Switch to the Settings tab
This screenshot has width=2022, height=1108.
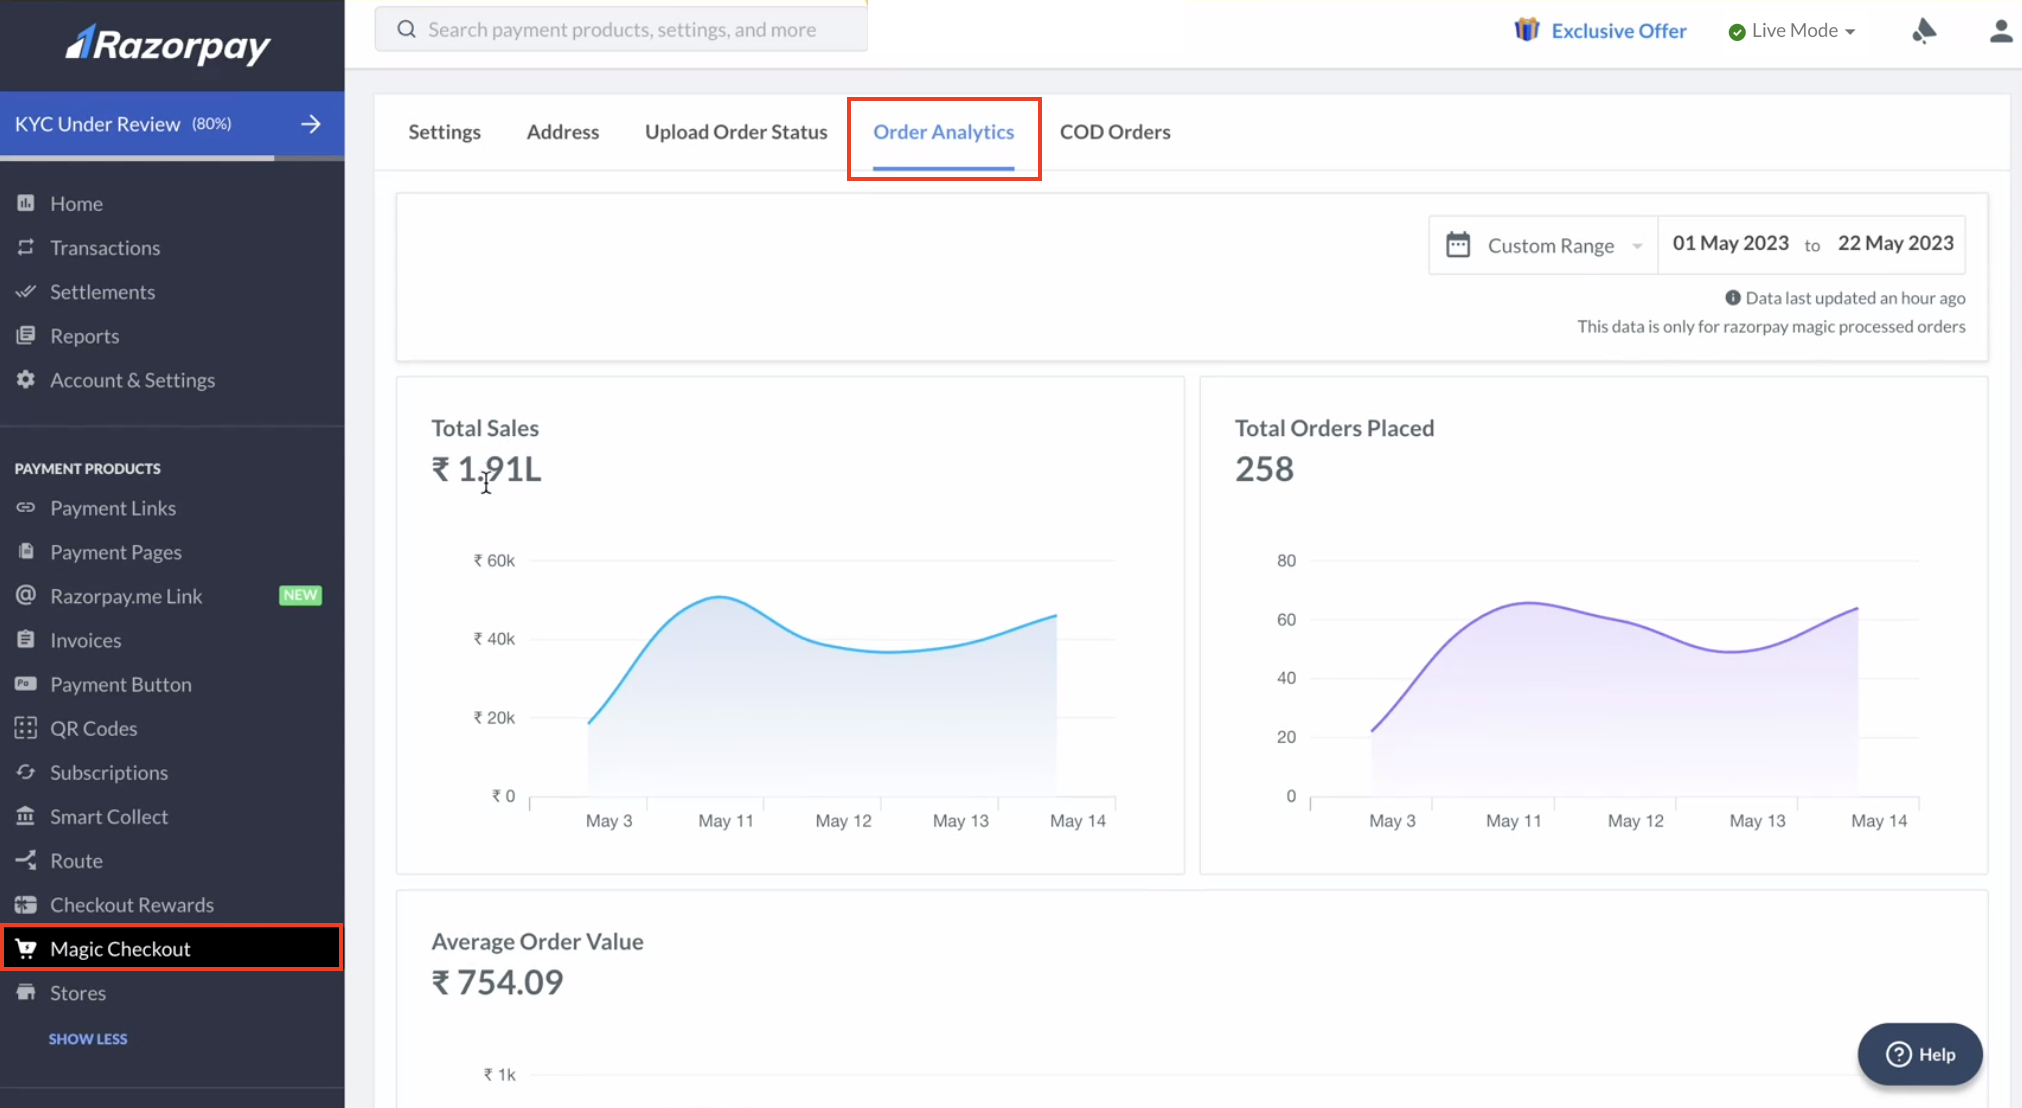coord(444,132)
